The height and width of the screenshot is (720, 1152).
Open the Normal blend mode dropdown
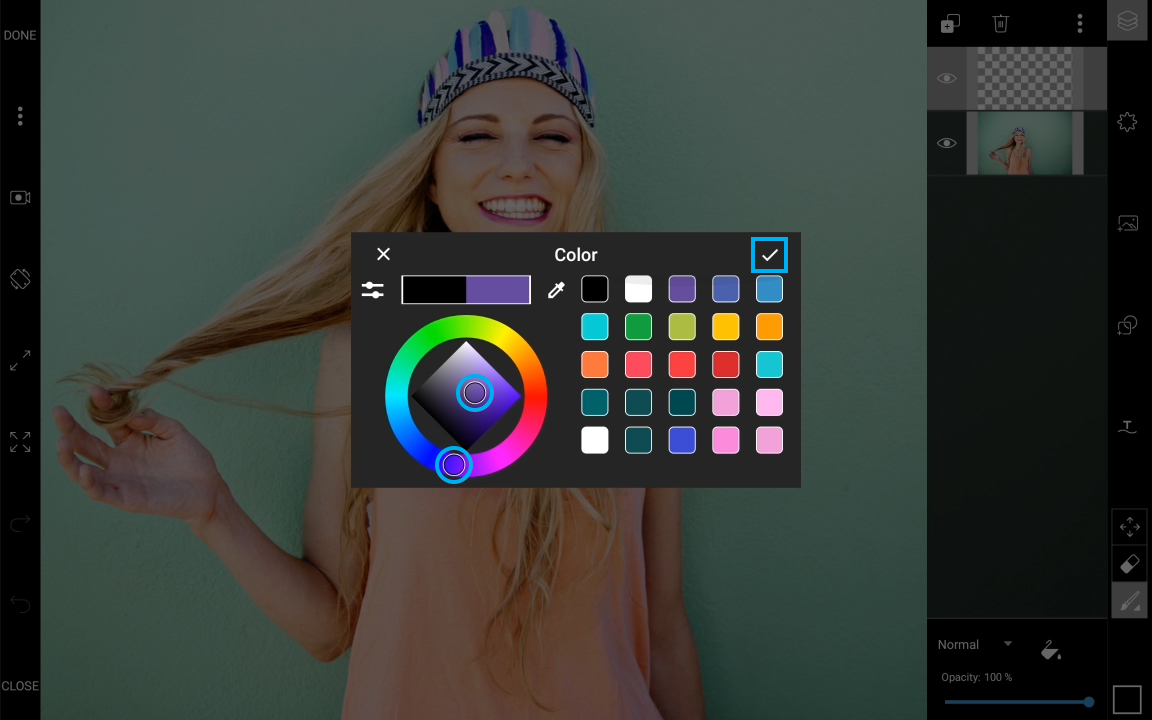click(x=972, y=644)
